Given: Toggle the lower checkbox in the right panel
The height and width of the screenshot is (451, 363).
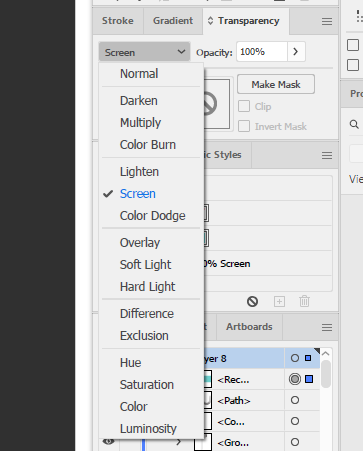Looking at the screenshot, I should tap(353, 65).
